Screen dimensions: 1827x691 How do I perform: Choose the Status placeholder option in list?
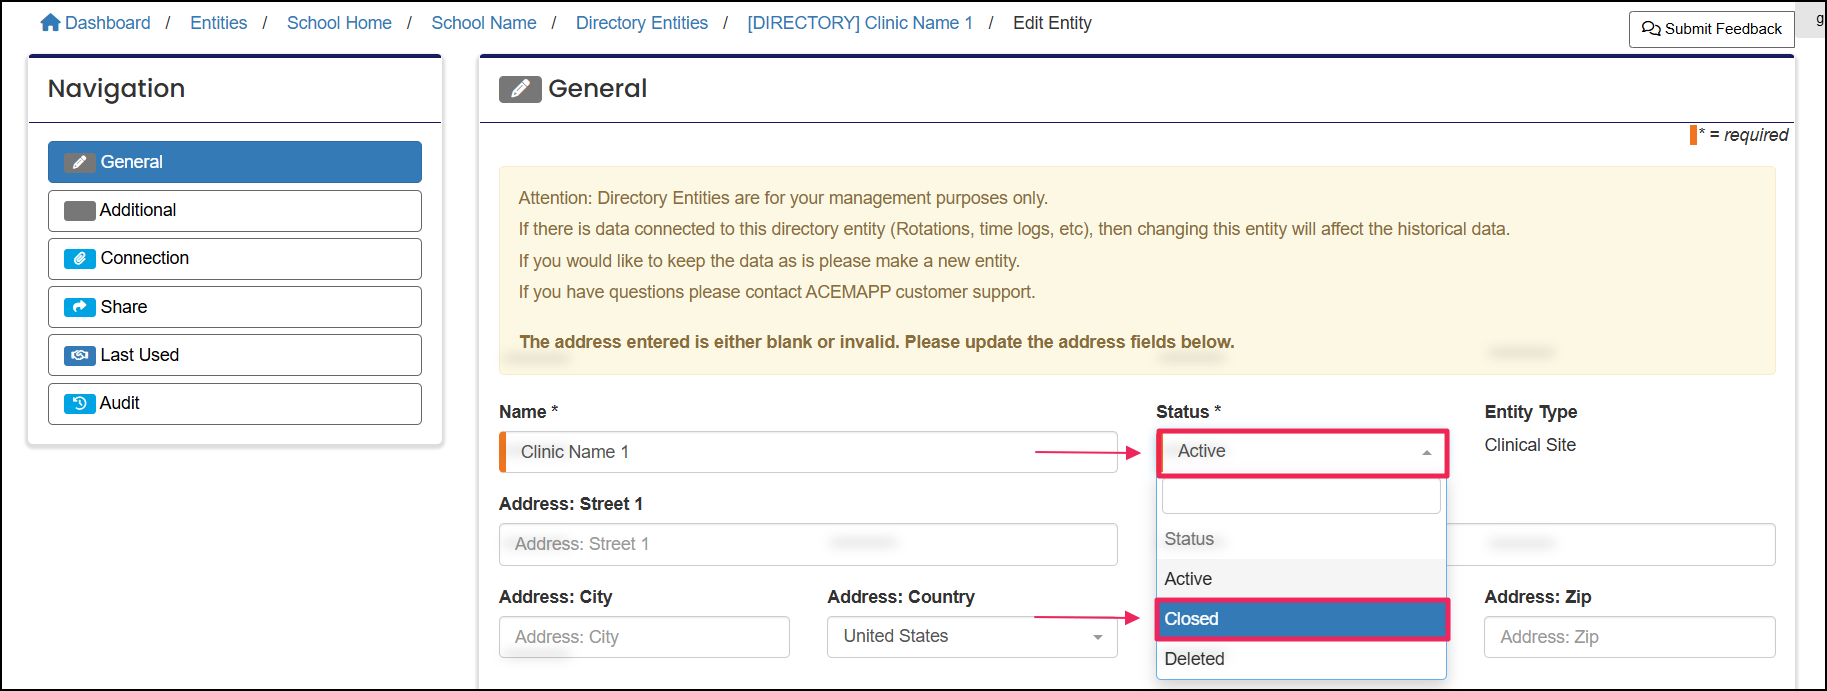pos(1302,539)
